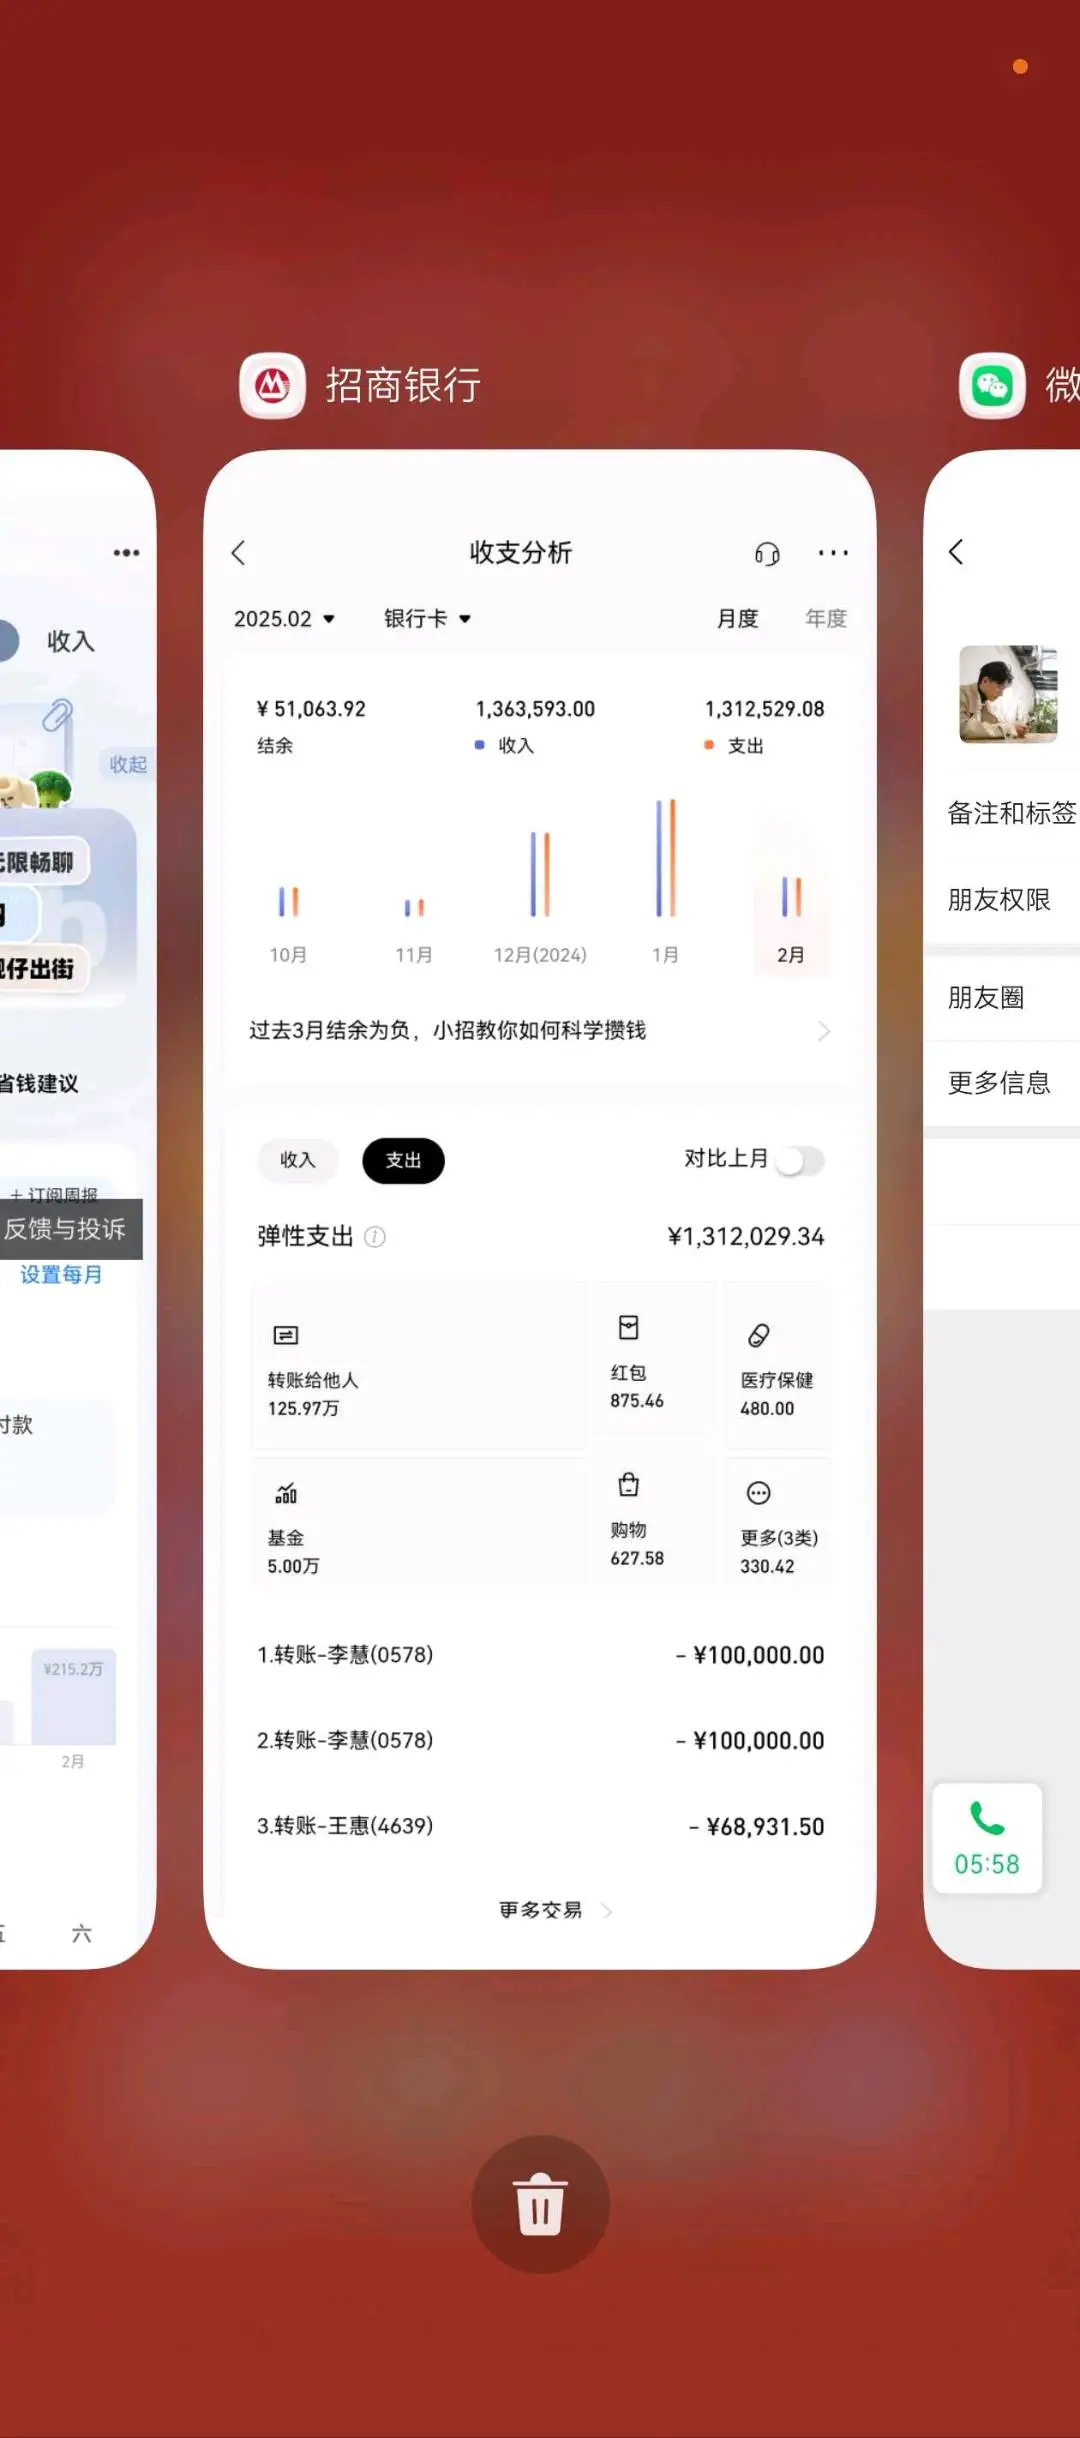Tap the info icon beside 弹性支出

click(375, 1237)
